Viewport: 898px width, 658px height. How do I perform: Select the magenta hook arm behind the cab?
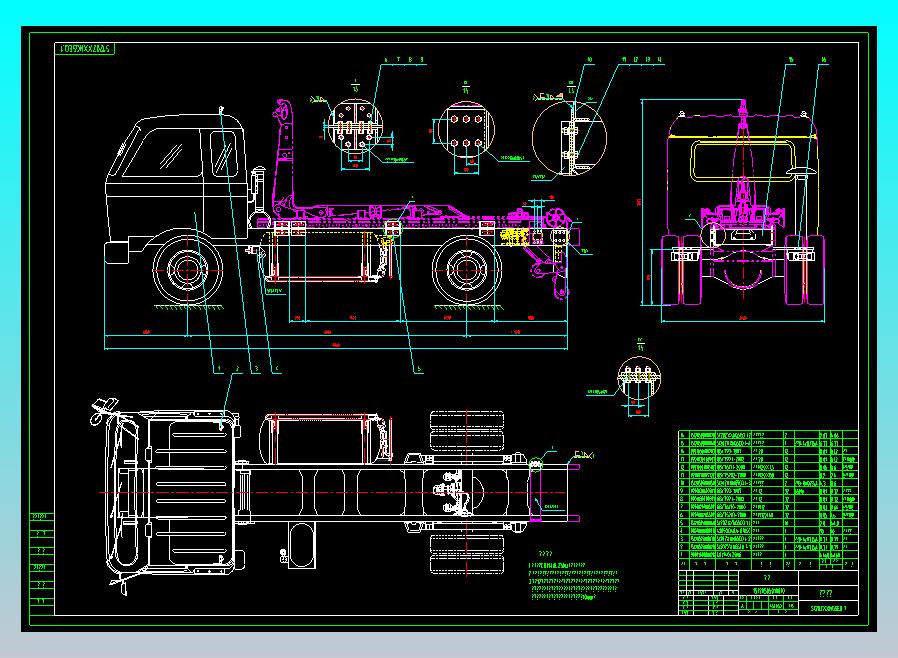[283, 160]
